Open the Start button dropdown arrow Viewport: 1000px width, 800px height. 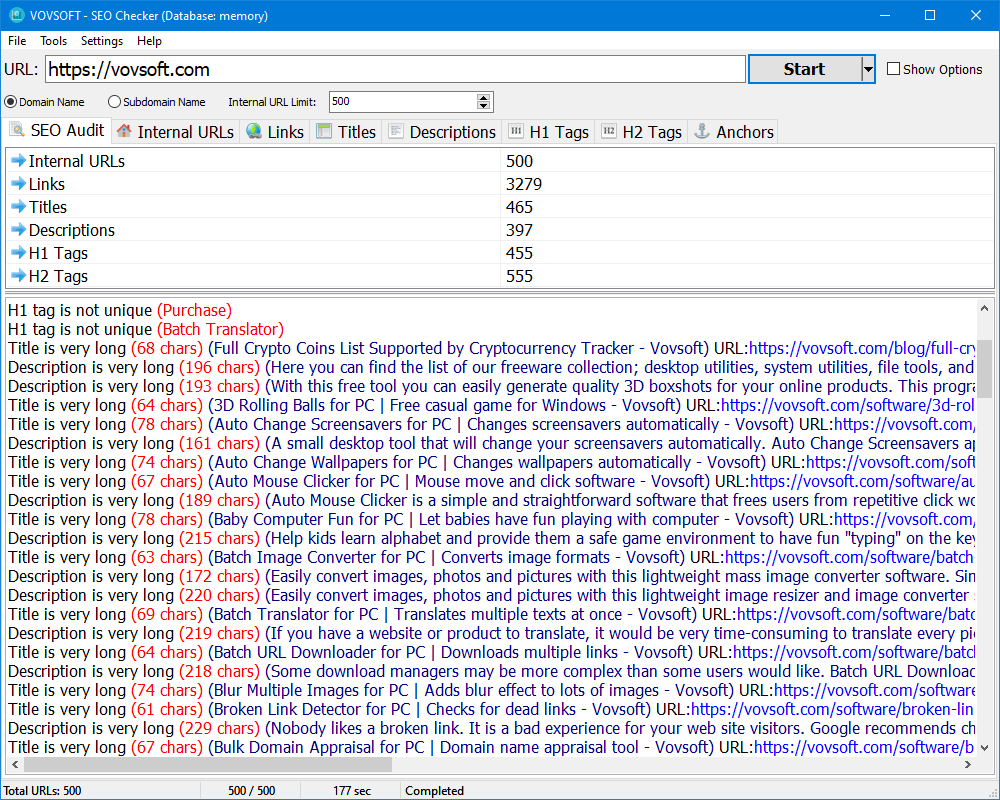868,69
